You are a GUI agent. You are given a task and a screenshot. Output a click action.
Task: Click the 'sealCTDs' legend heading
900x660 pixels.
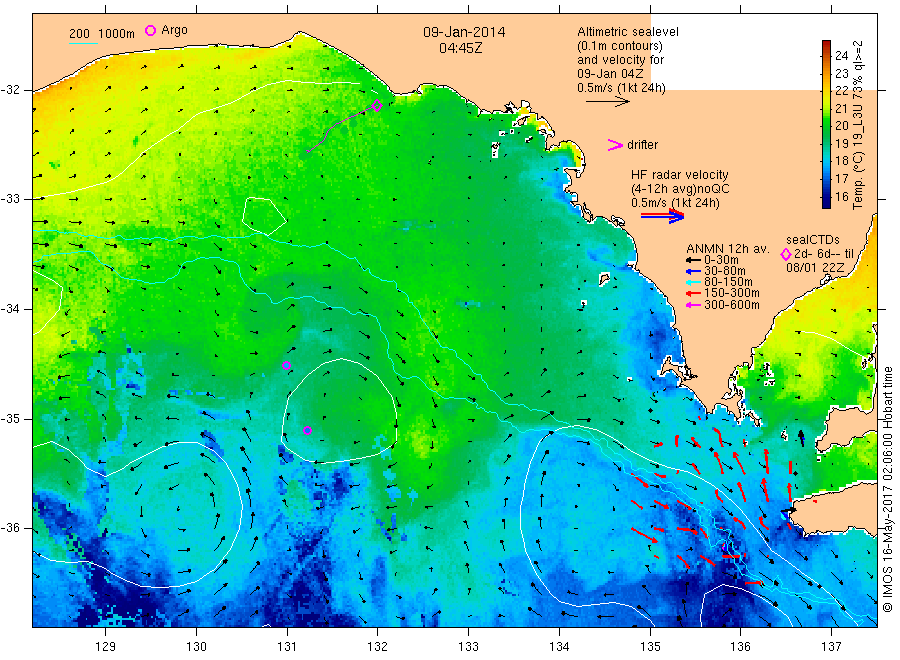tap(813, 240)
